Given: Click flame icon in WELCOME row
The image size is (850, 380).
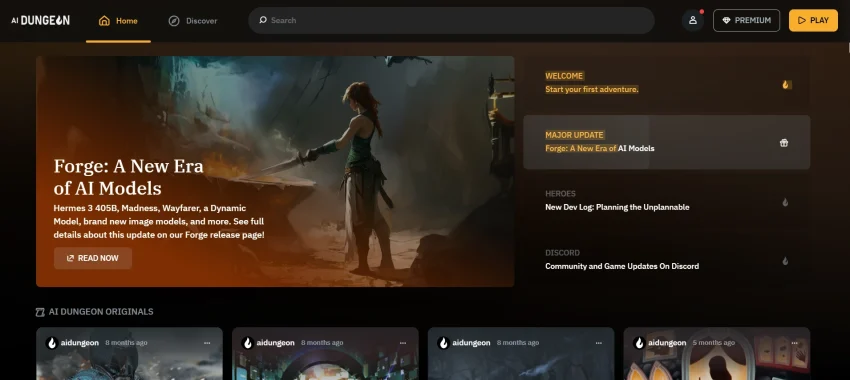Looking at the screenshot, I should click(x=785, y=84).
